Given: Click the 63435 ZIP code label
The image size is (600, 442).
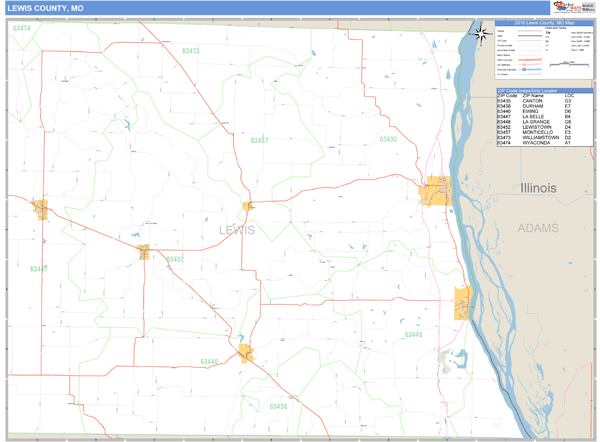Looking at the screenshot, I should [x=388, y=139].
